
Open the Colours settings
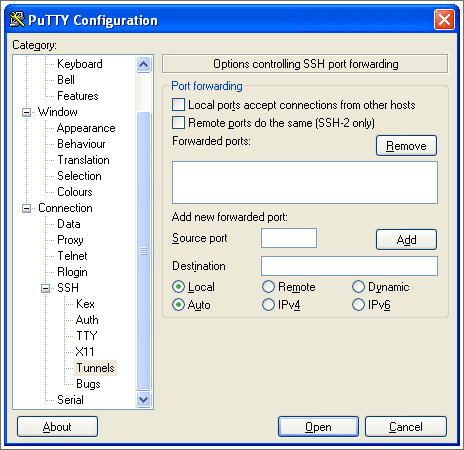coord(75,192)
